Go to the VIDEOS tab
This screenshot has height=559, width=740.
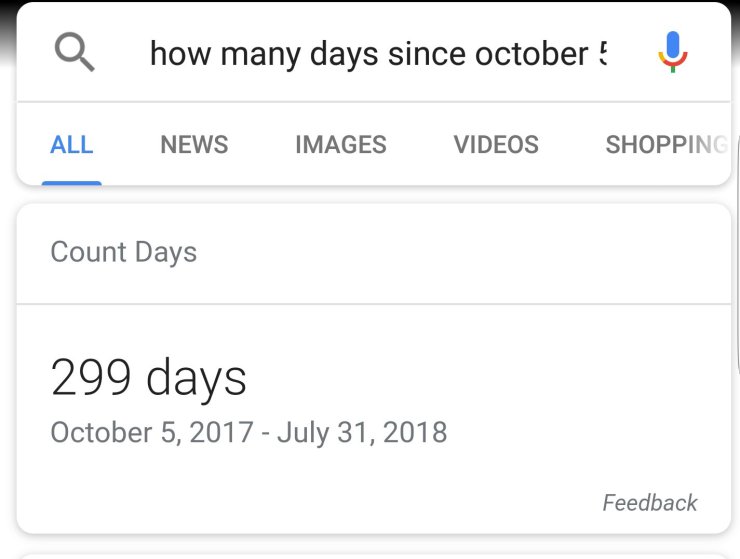click(x=496, y=145)
